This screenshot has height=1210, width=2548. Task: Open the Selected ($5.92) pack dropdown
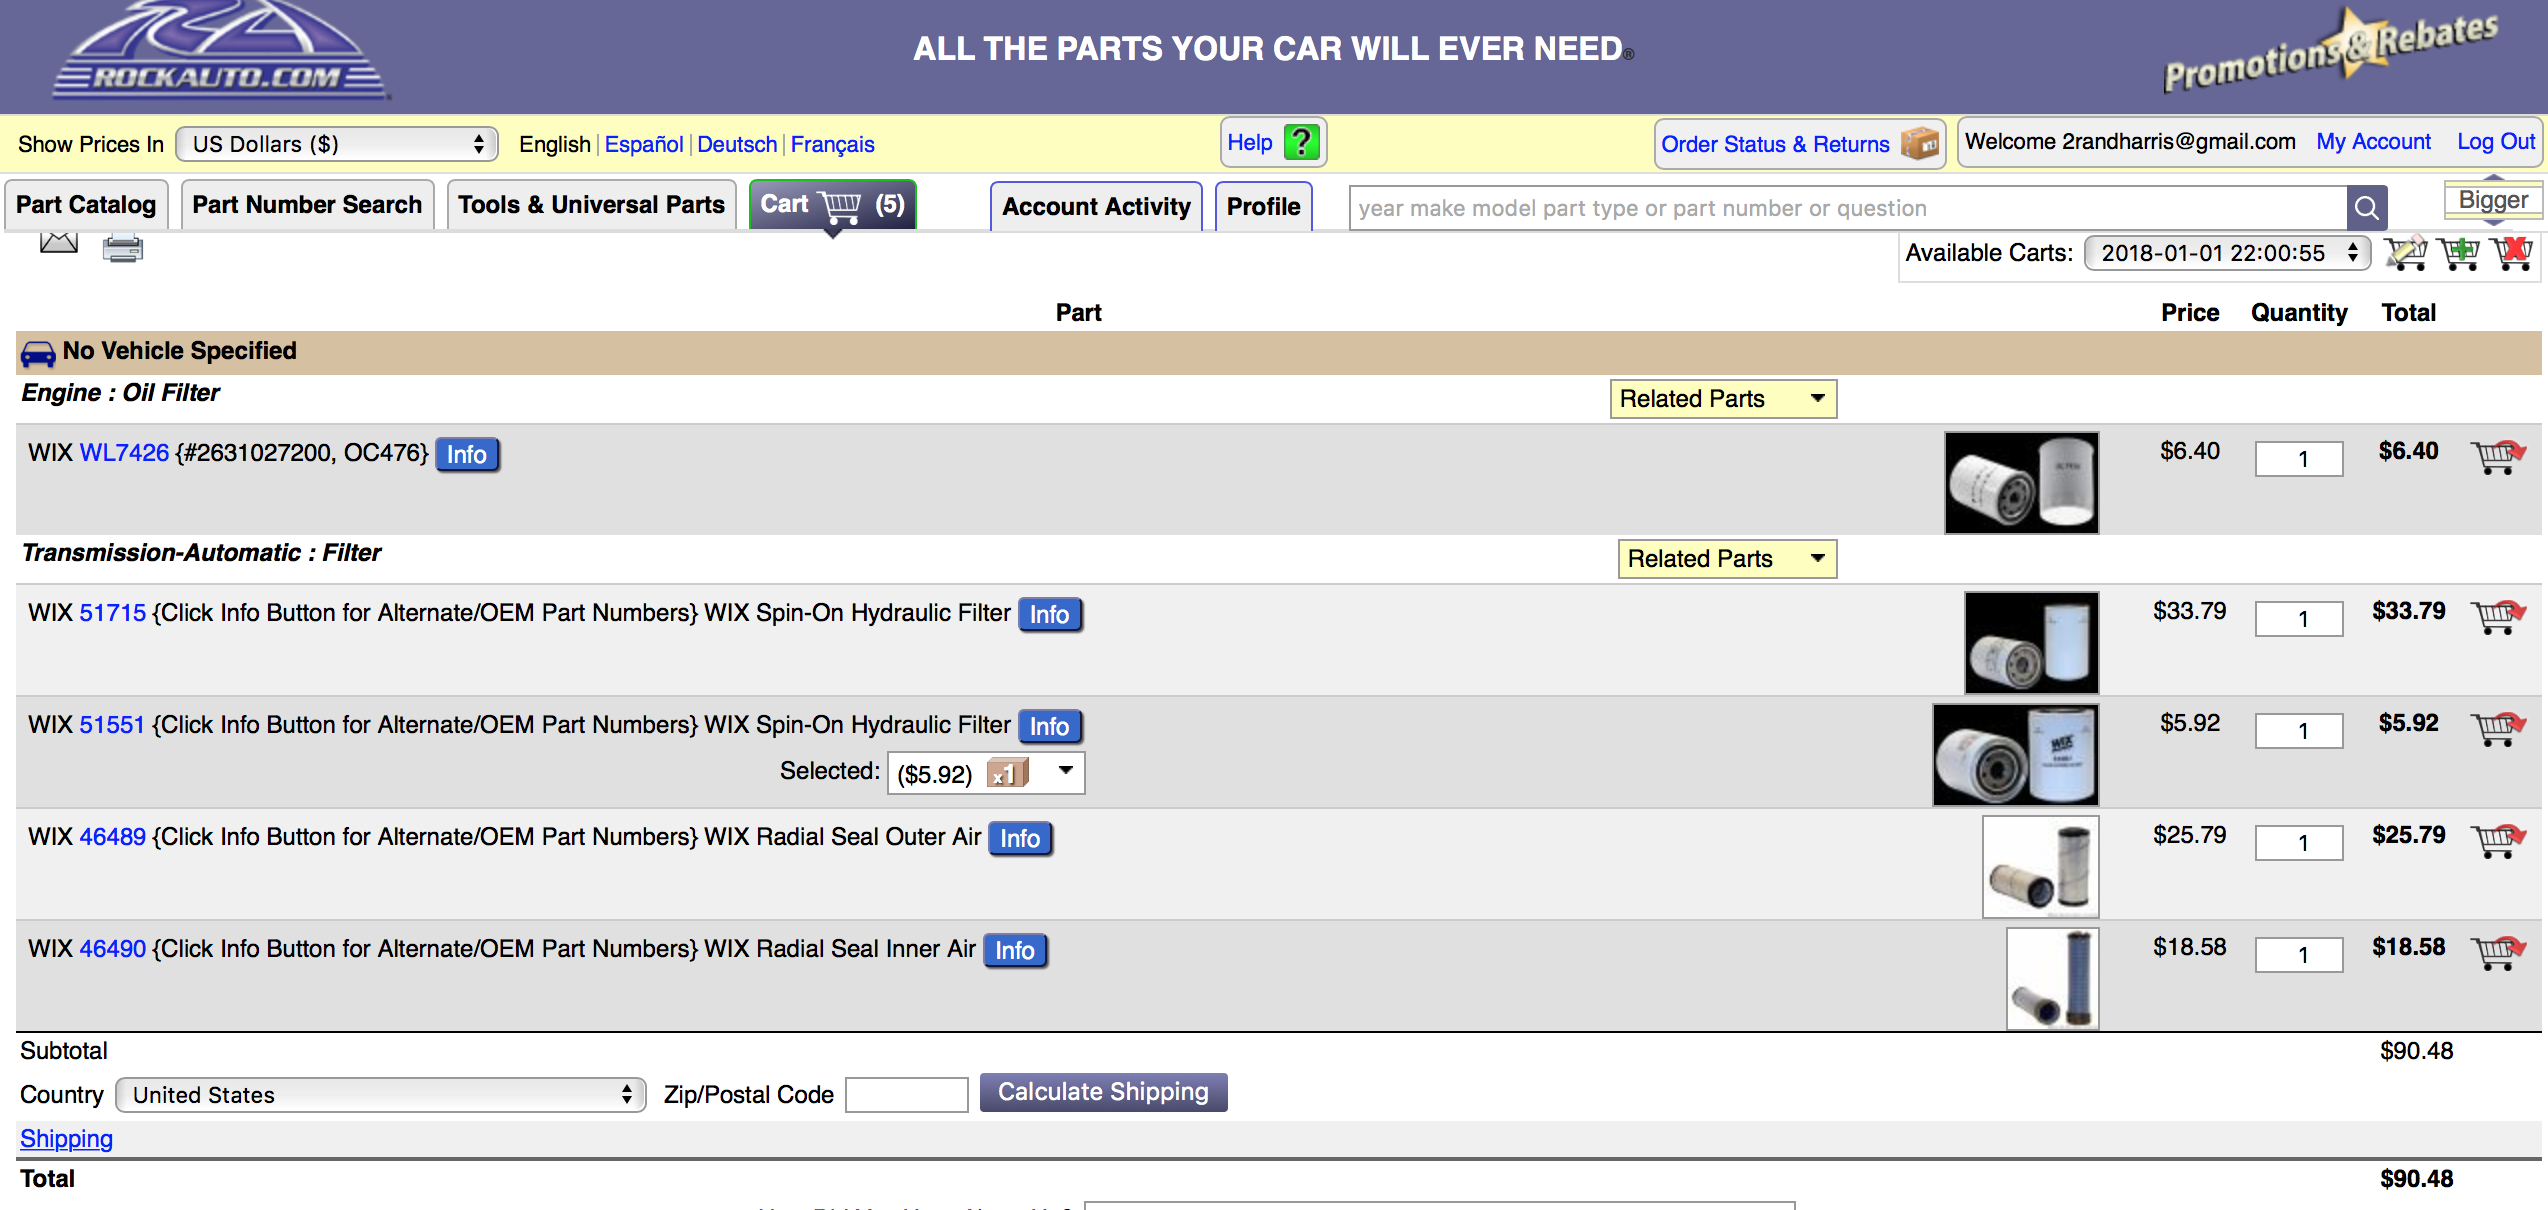pos(986,773)
